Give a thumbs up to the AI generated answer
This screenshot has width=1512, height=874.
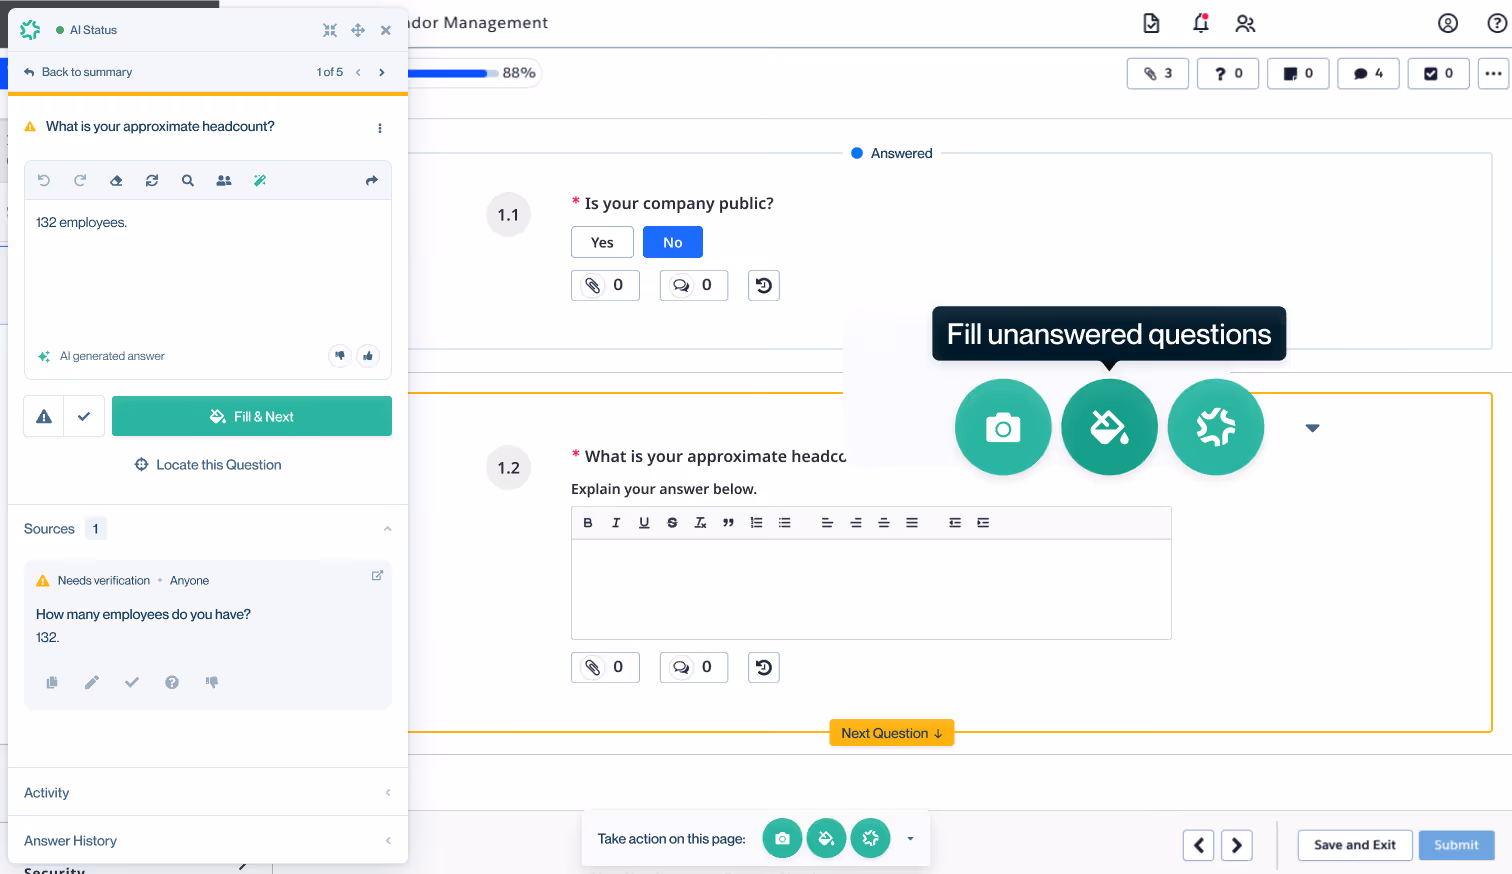pos(368,356)
